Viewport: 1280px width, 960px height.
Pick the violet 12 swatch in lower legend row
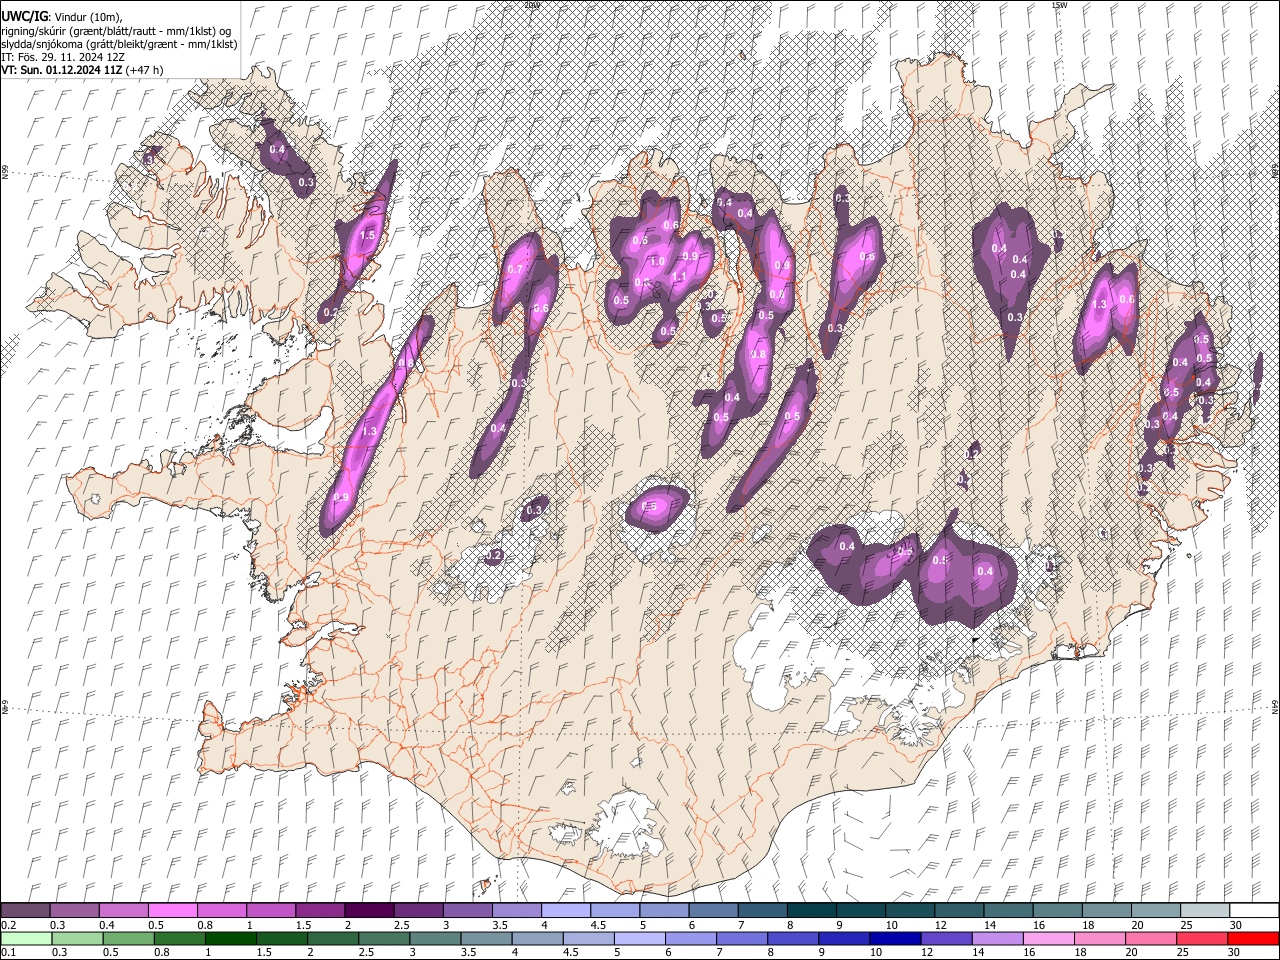coord(946,939)
